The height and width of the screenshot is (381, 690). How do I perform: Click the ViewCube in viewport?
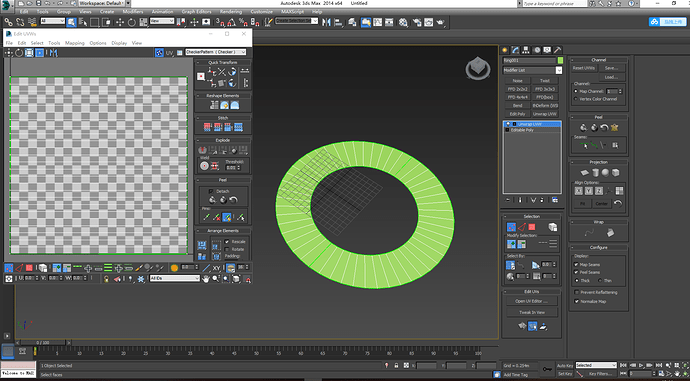(478, 69)
